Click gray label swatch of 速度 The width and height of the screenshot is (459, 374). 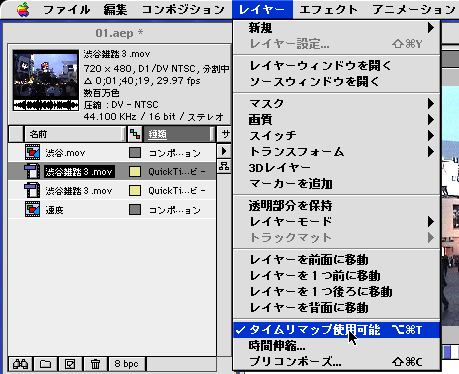coord(135,210)
